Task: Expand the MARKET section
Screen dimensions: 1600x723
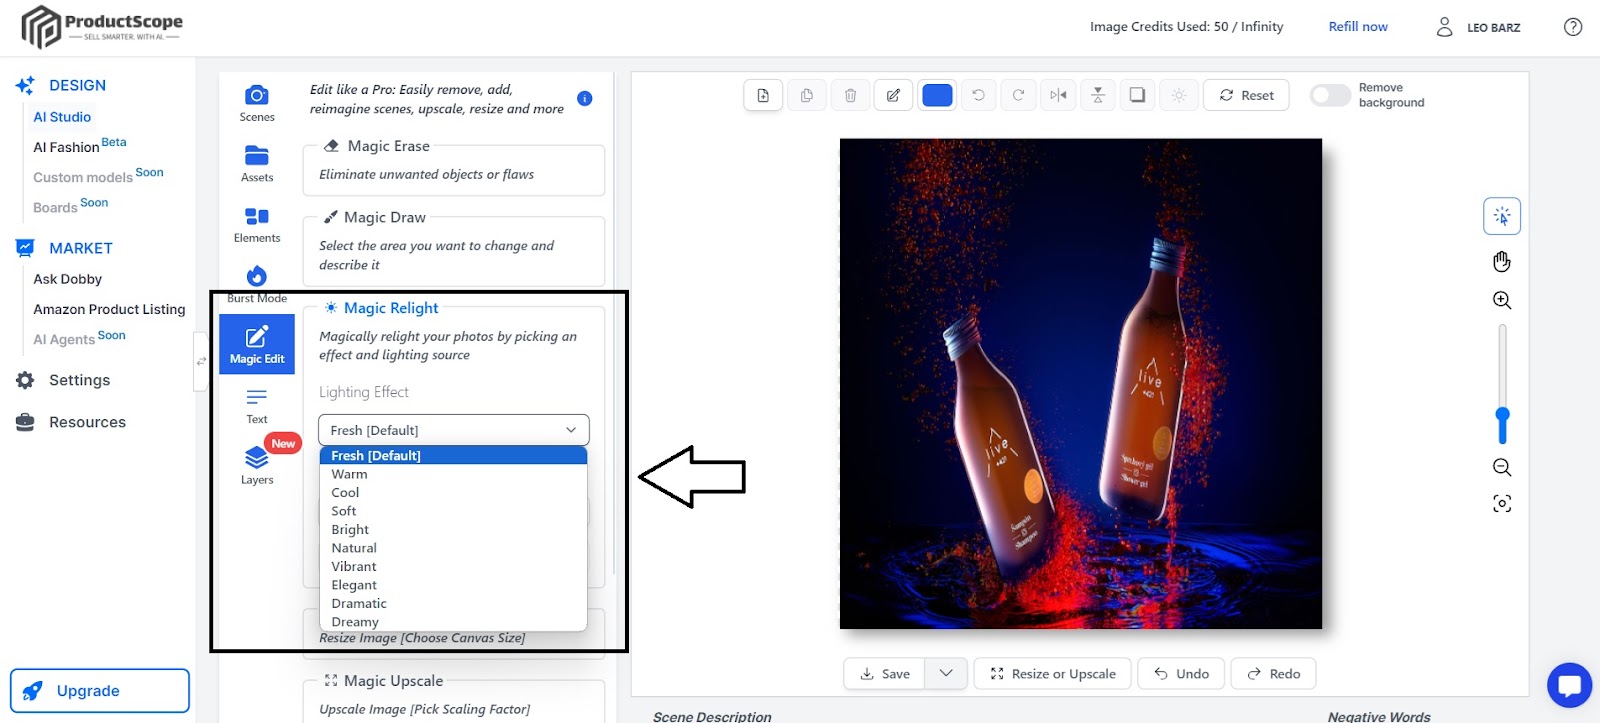Action: (64, 248)
